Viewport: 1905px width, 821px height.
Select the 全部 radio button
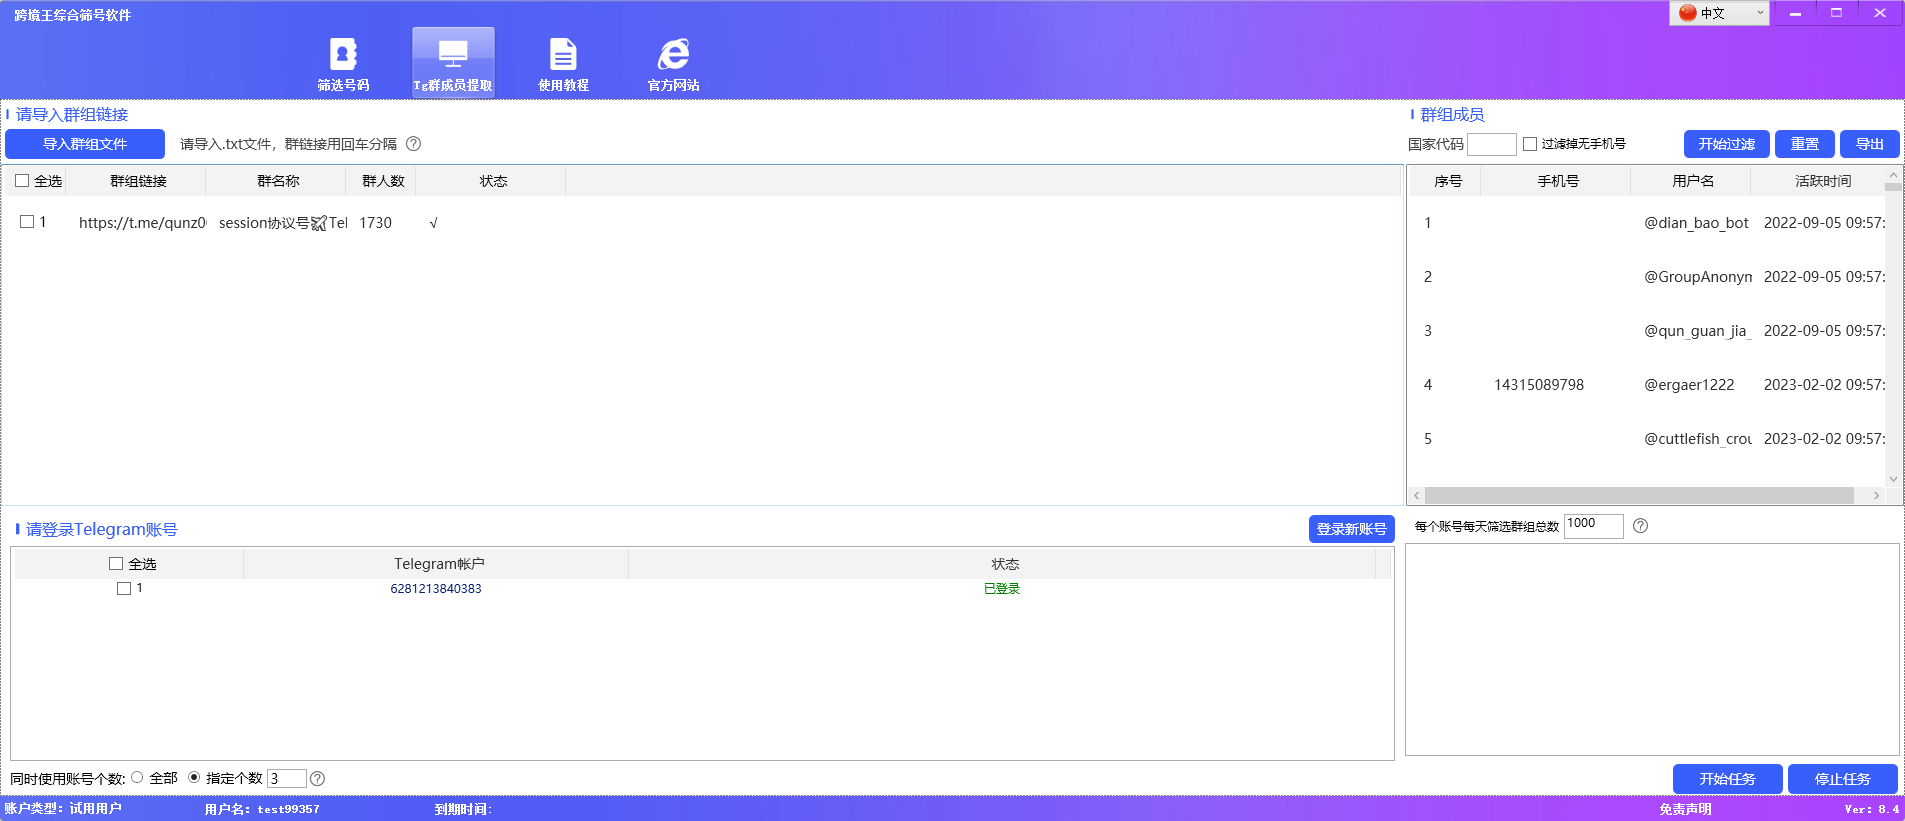click(138, 778)
